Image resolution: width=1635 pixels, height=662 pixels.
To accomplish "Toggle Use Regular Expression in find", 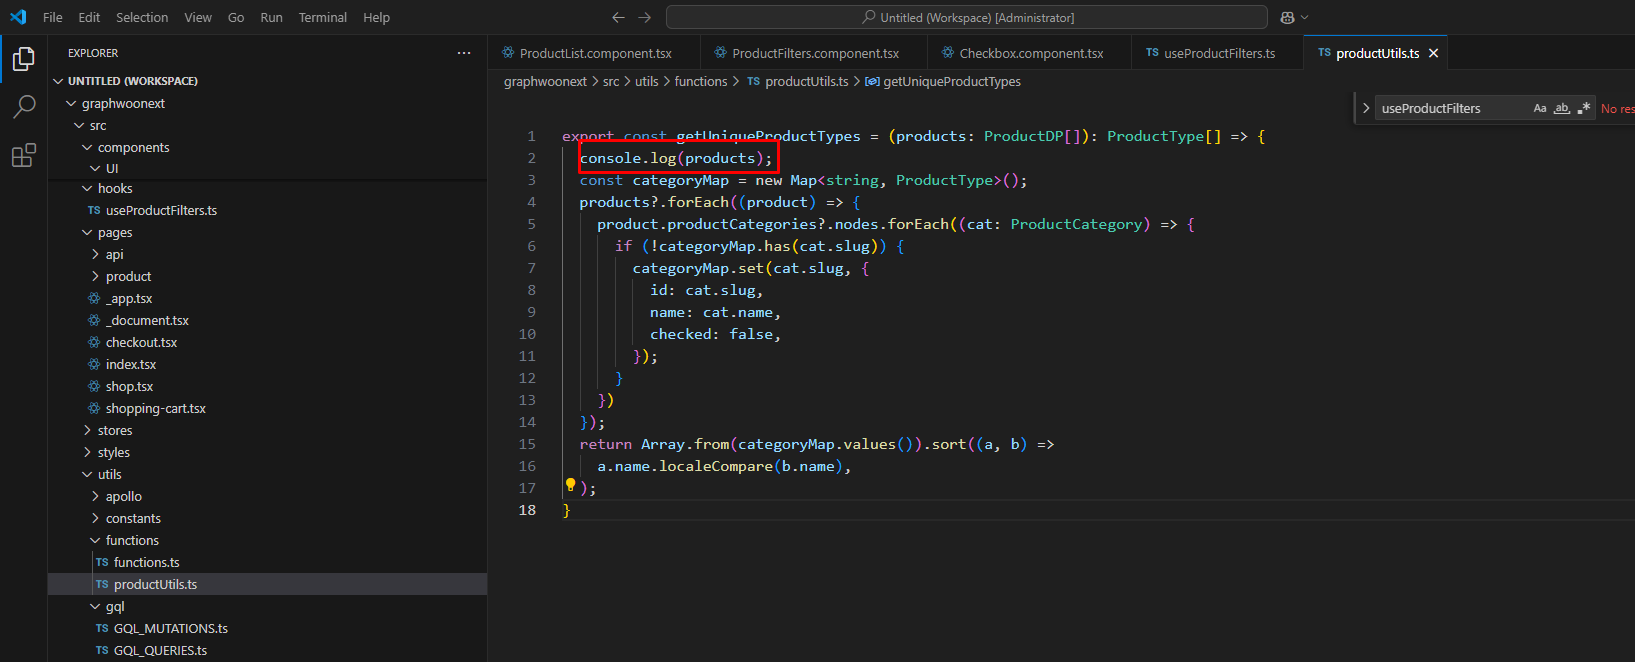I will tap(1583, 108).
